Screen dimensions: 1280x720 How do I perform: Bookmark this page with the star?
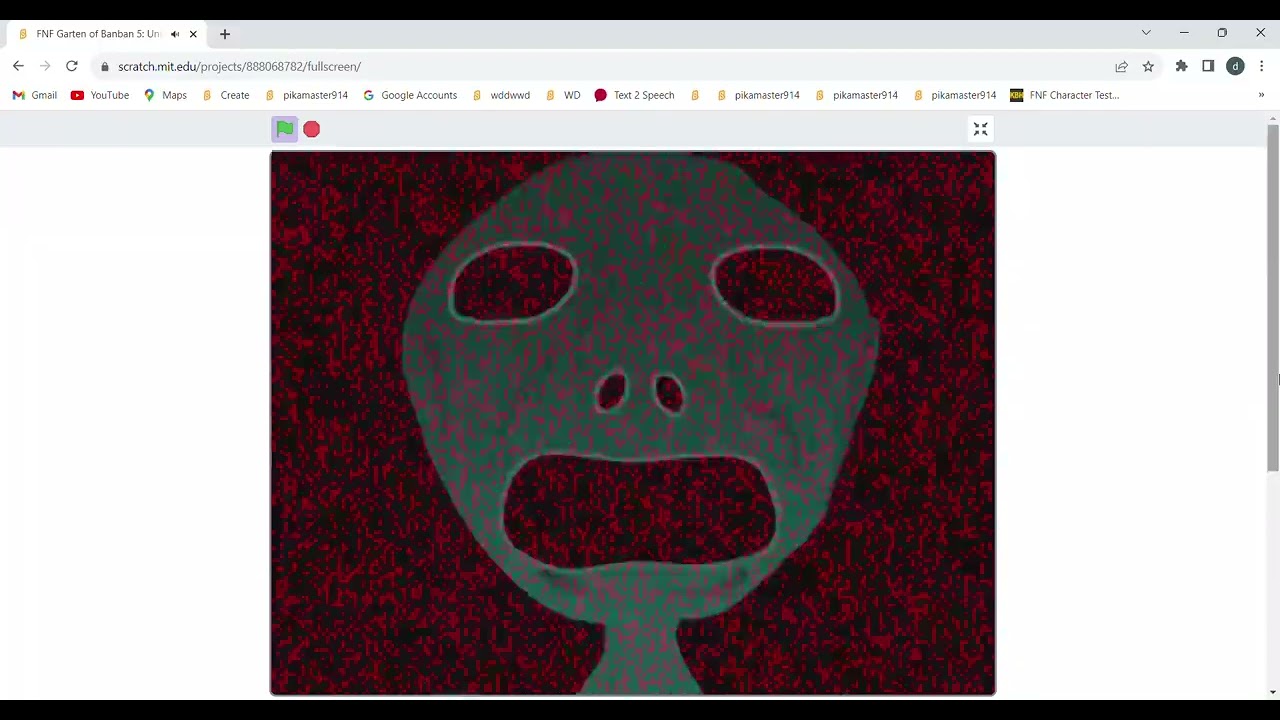(1148, 66)
